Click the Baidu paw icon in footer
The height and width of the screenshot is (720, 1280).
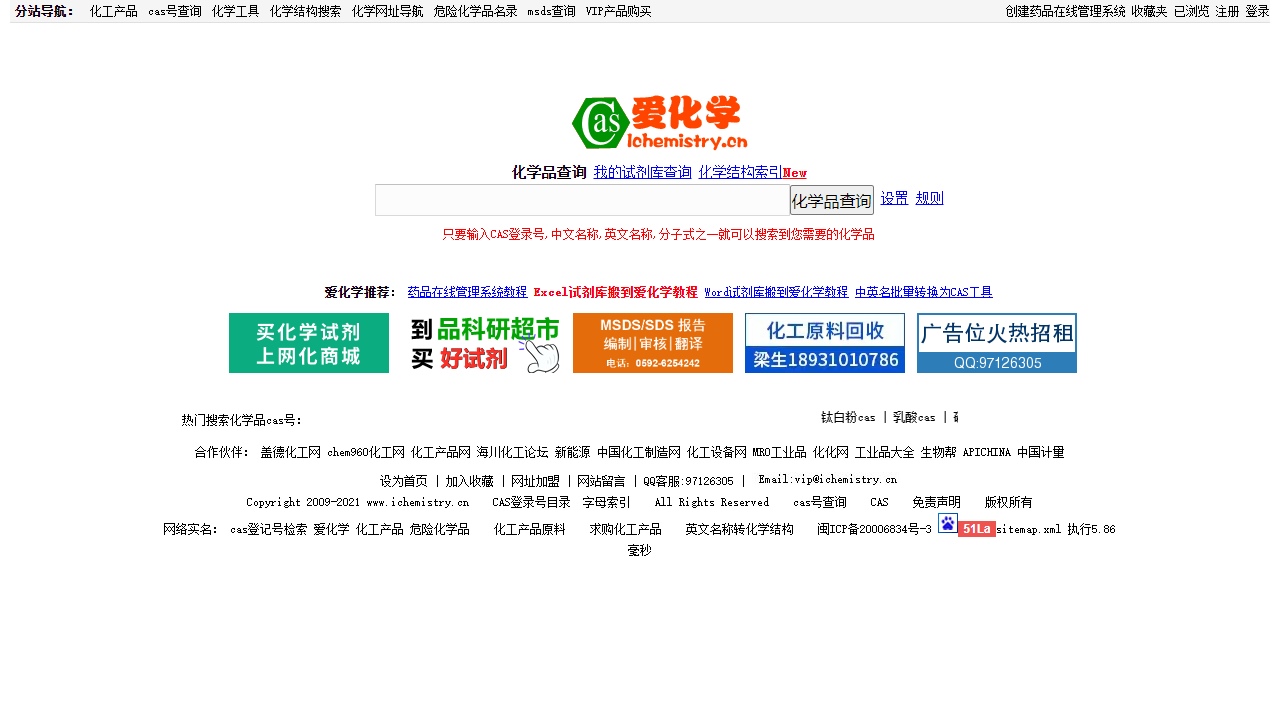click(x=948, y=523)
